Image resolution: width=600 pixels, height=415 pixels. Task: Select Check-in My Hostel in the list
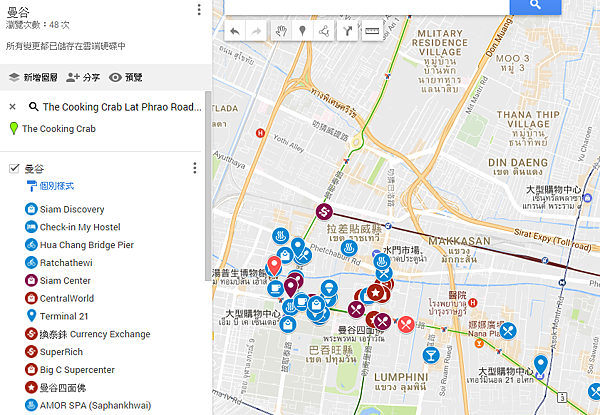(x=80, y=227)
